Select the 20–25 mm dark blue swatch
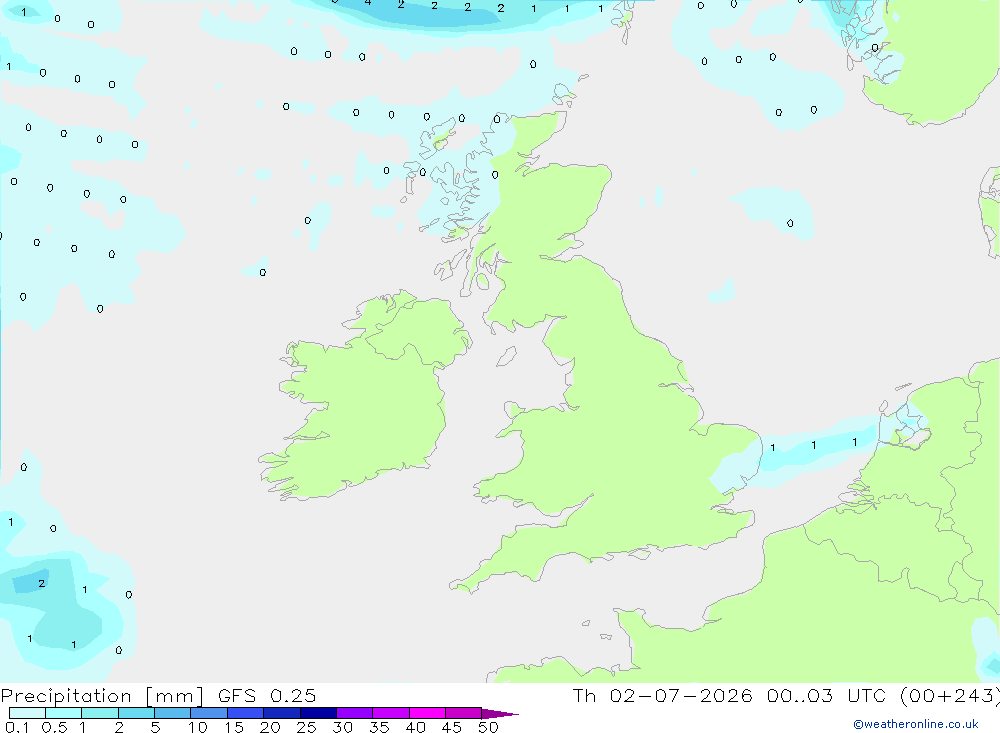Image resolution: width=1000 pixels, height=733 pixels. pos(282,713)
